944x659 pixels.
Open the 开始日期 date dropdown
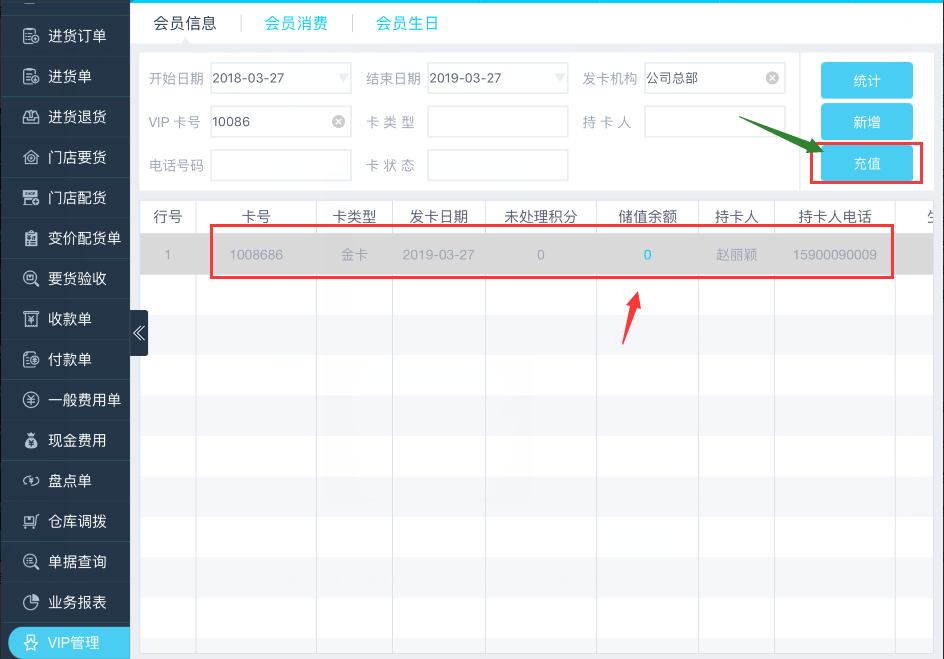(x=343, y=78)
